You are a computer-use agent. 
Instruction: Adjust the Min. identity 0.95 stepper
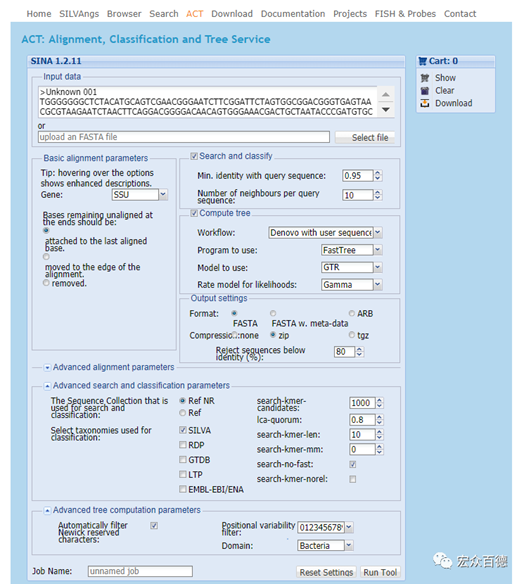coord(378,175)
